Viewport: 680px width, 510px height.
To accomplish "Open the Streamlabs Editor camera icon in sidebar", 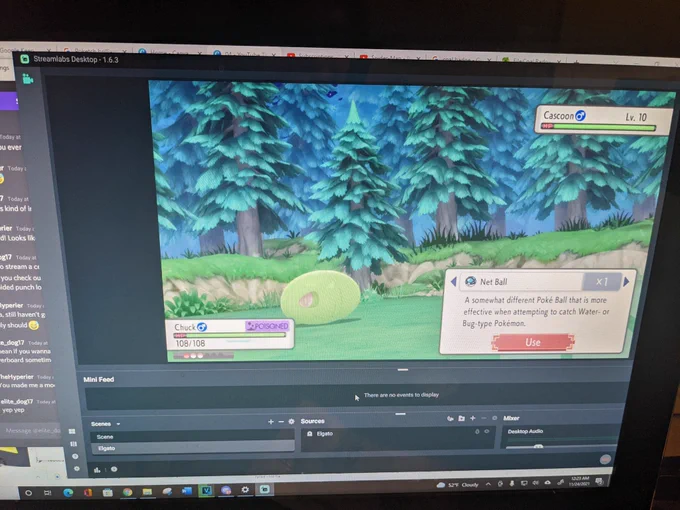I will pyautogui.click(x=28, y=79).
